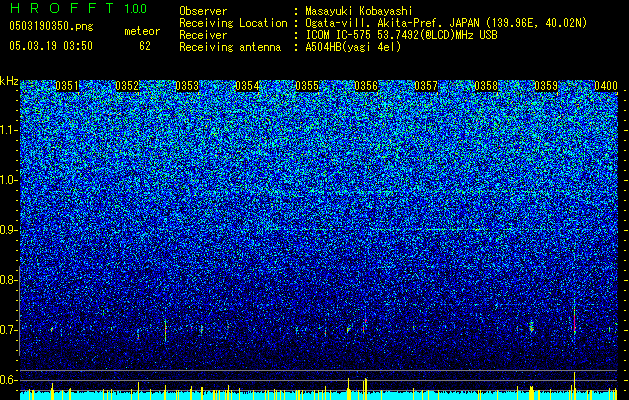The width and height of the screenshot is (629, 400).
Task: Select the version number 1.00
Action: pyautogui.click(x=136, y=9)
